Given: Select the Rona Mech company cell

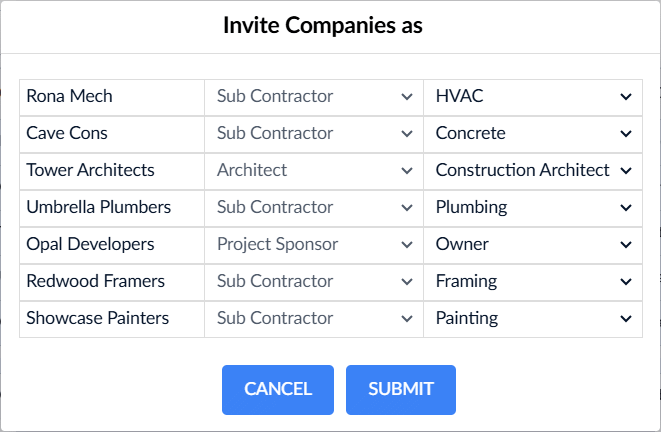Looking at the screenshot, I should (x=112, y=97).
